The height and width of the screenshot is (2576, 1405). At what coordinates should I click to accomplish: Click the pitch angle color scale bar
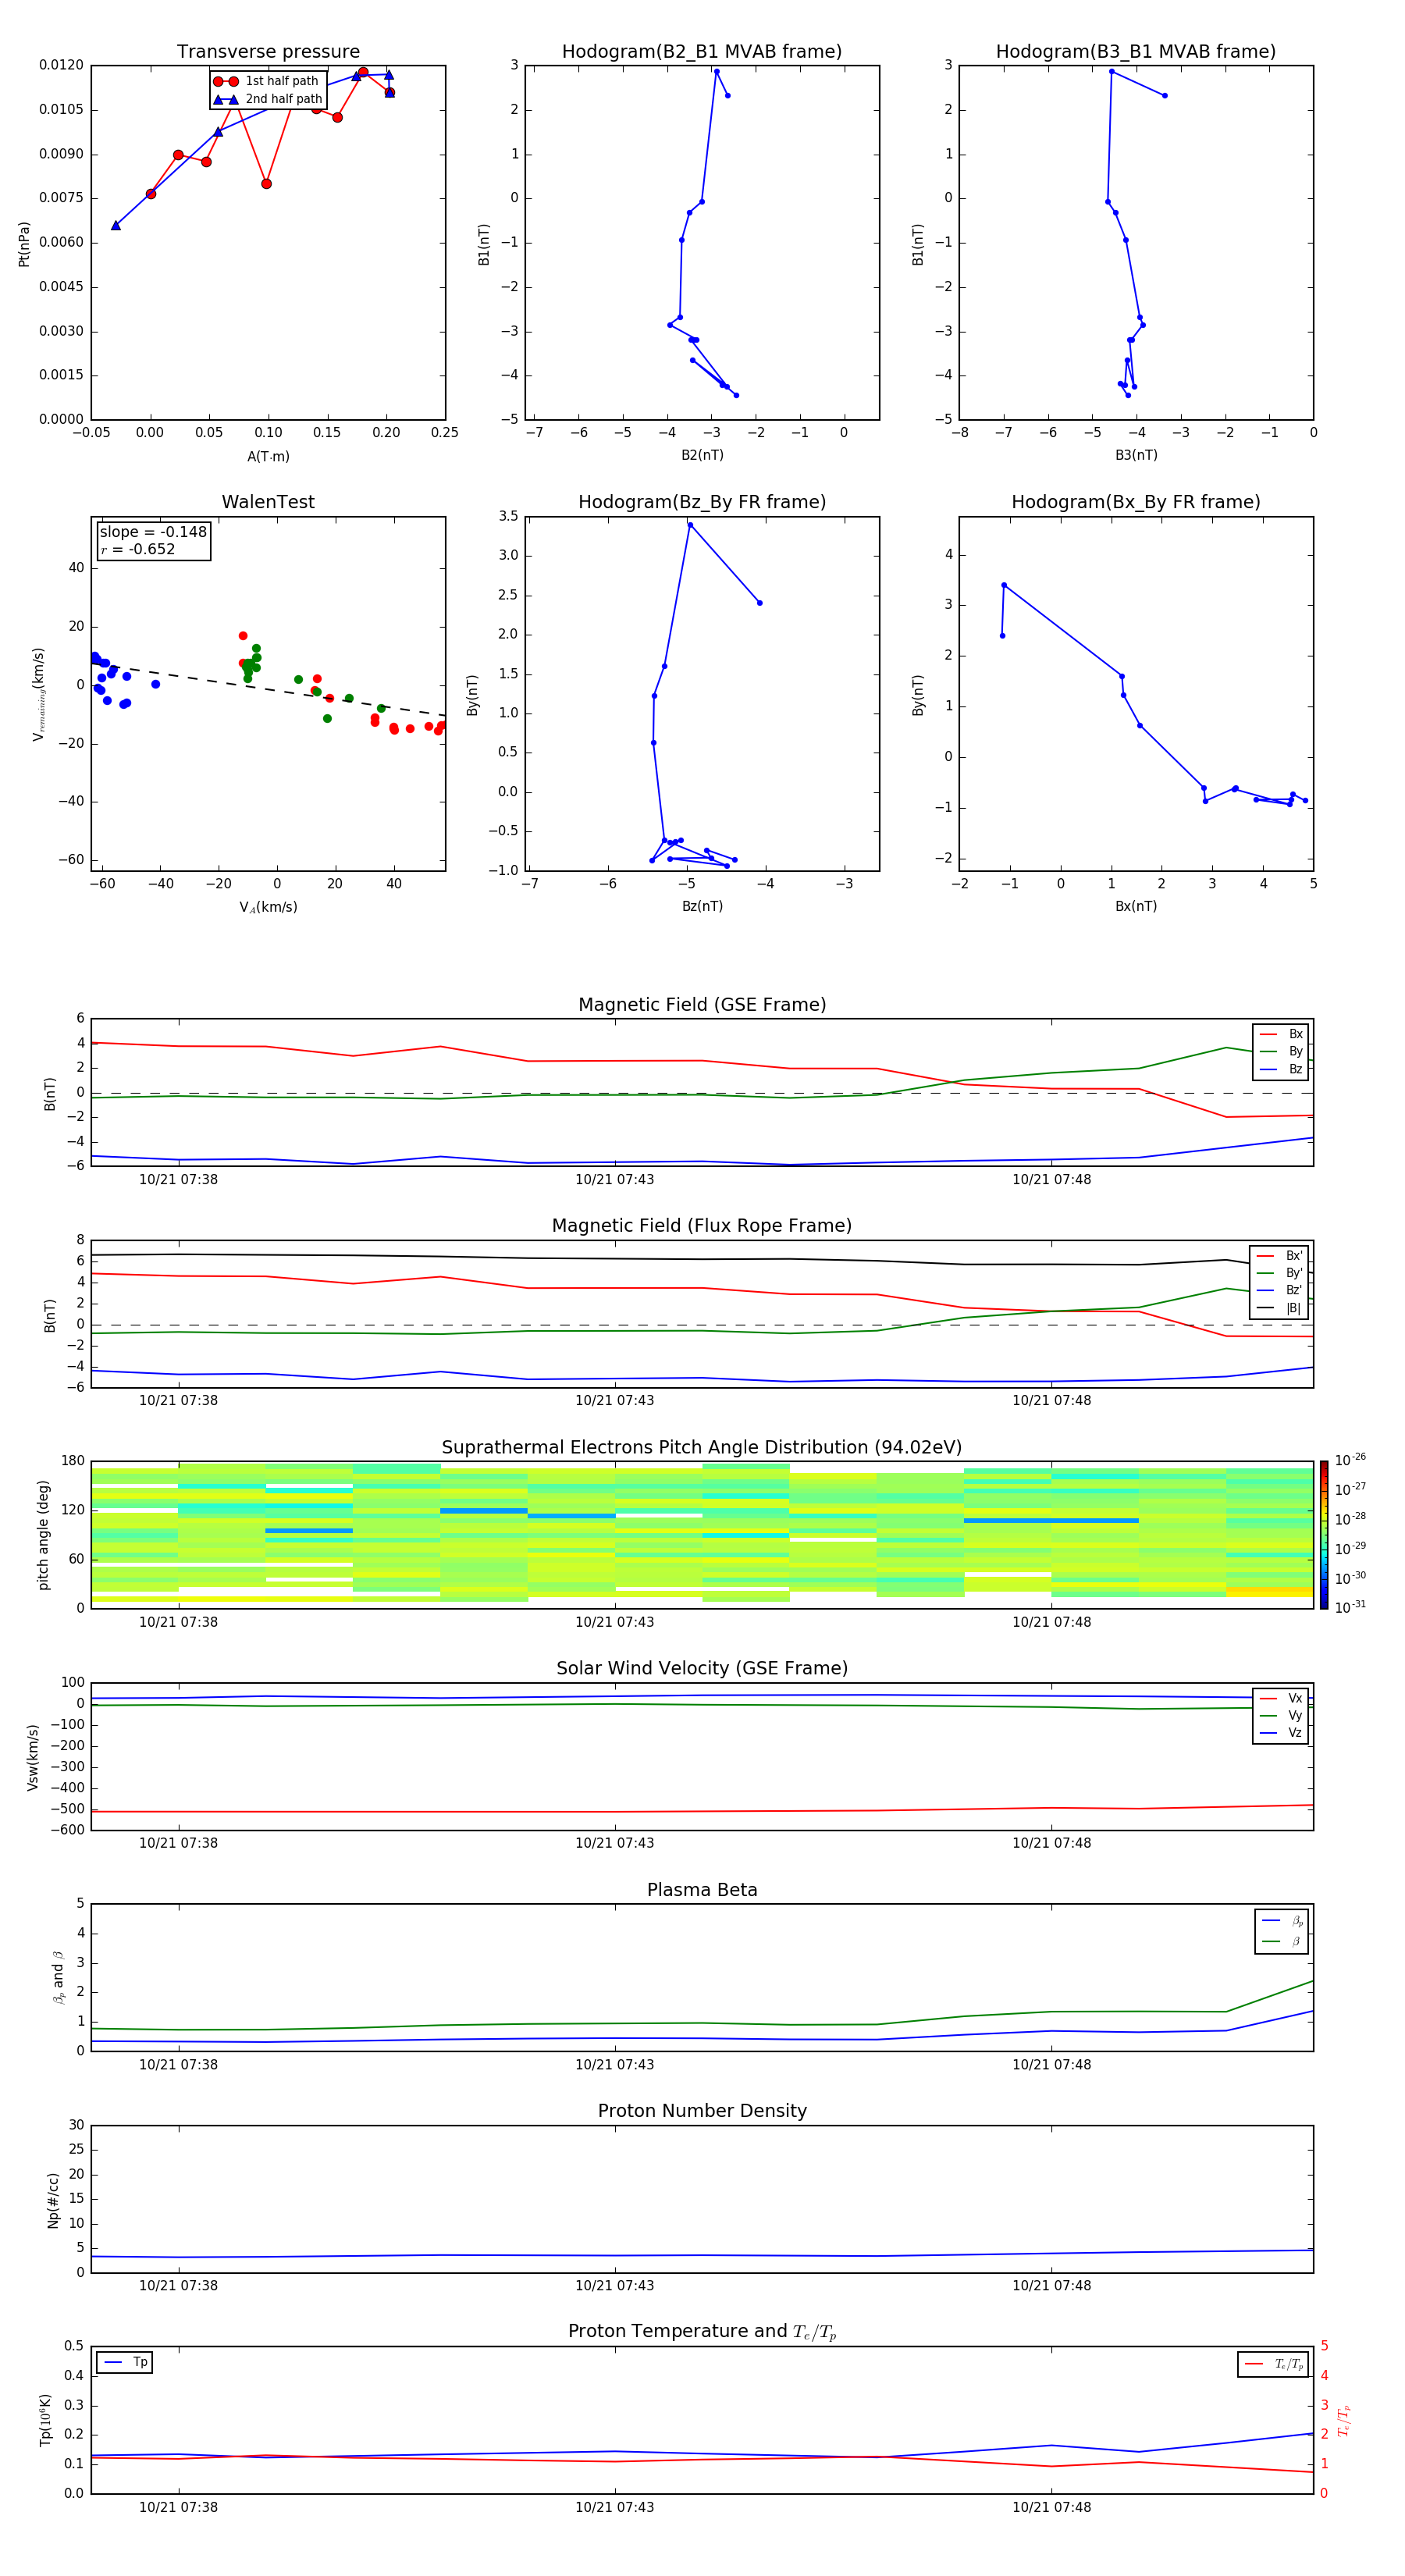(1324, 1535)
